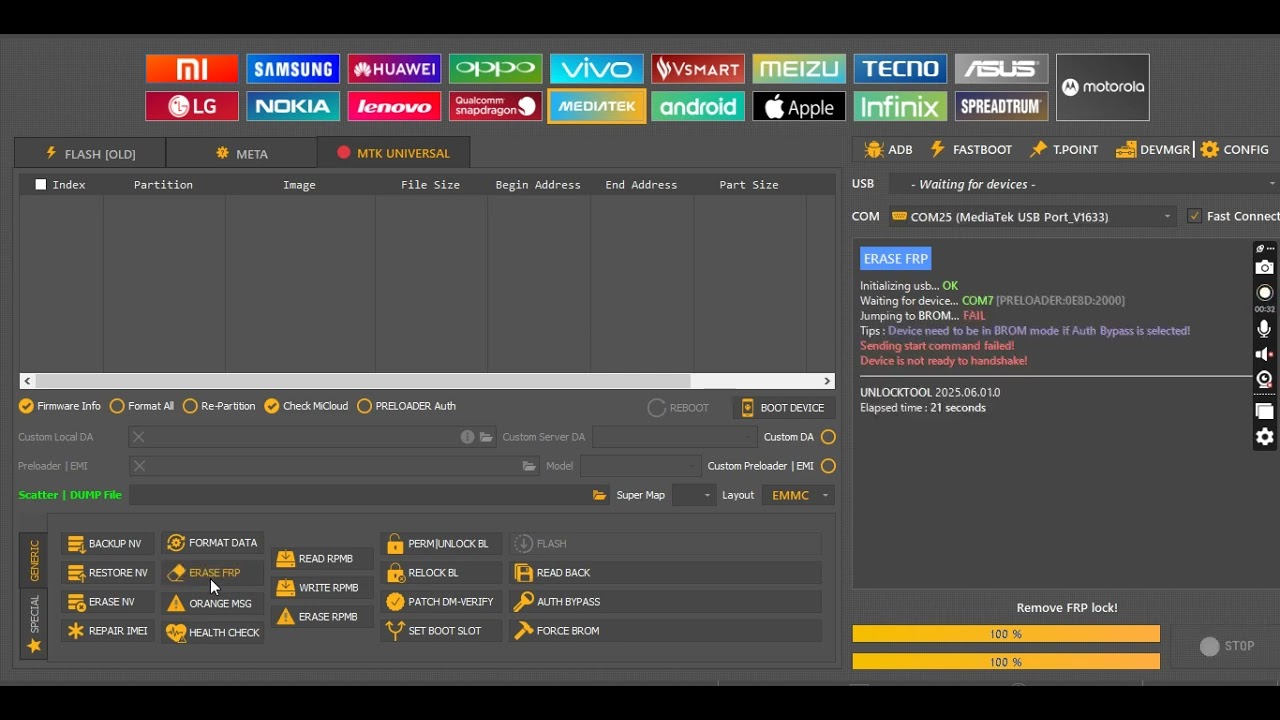Open the Custom Server DA dropdown
Viewport: 1280px width, 720px height.
click(x=675, y=437)
